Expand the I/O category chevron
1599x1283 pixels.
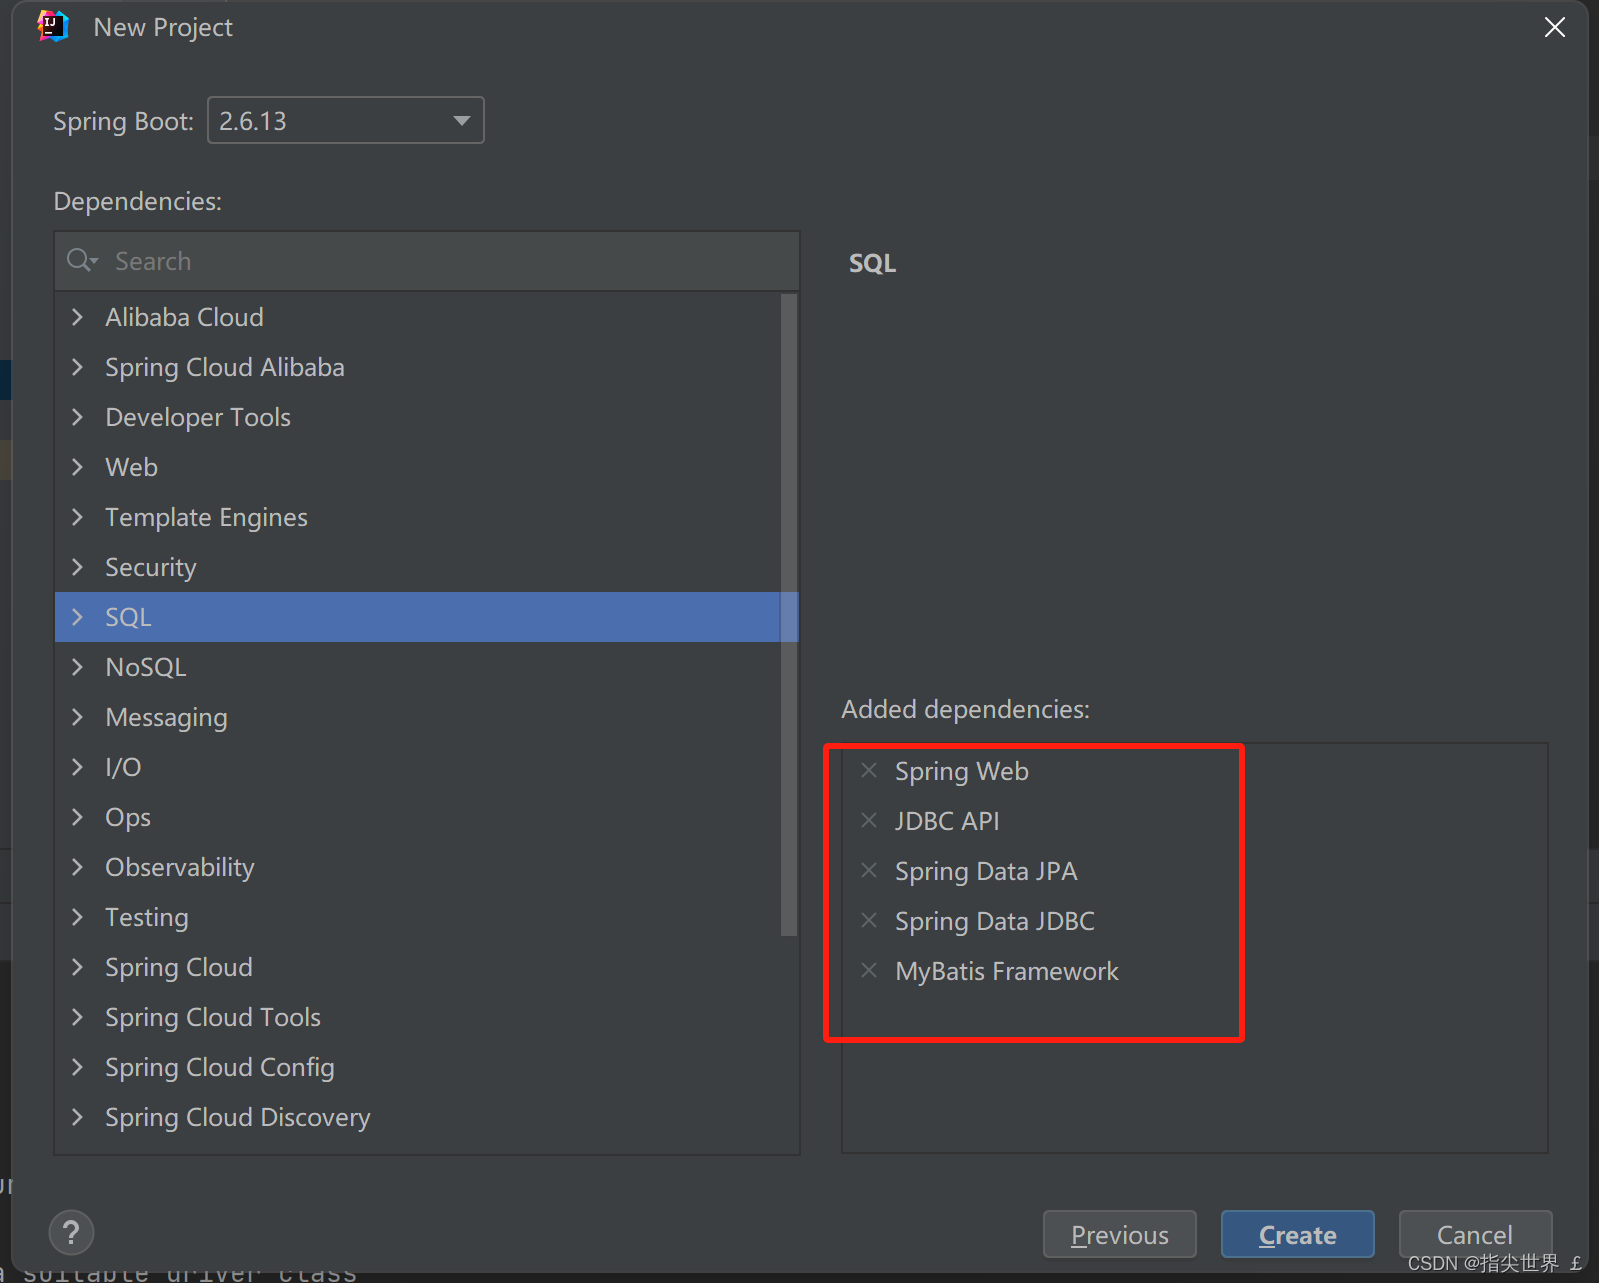coord(77,767)
